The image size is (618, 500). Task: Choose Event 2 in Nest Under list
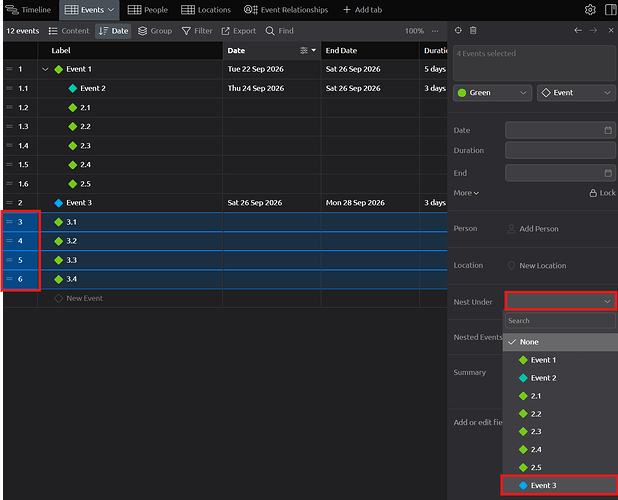[560, 378]
